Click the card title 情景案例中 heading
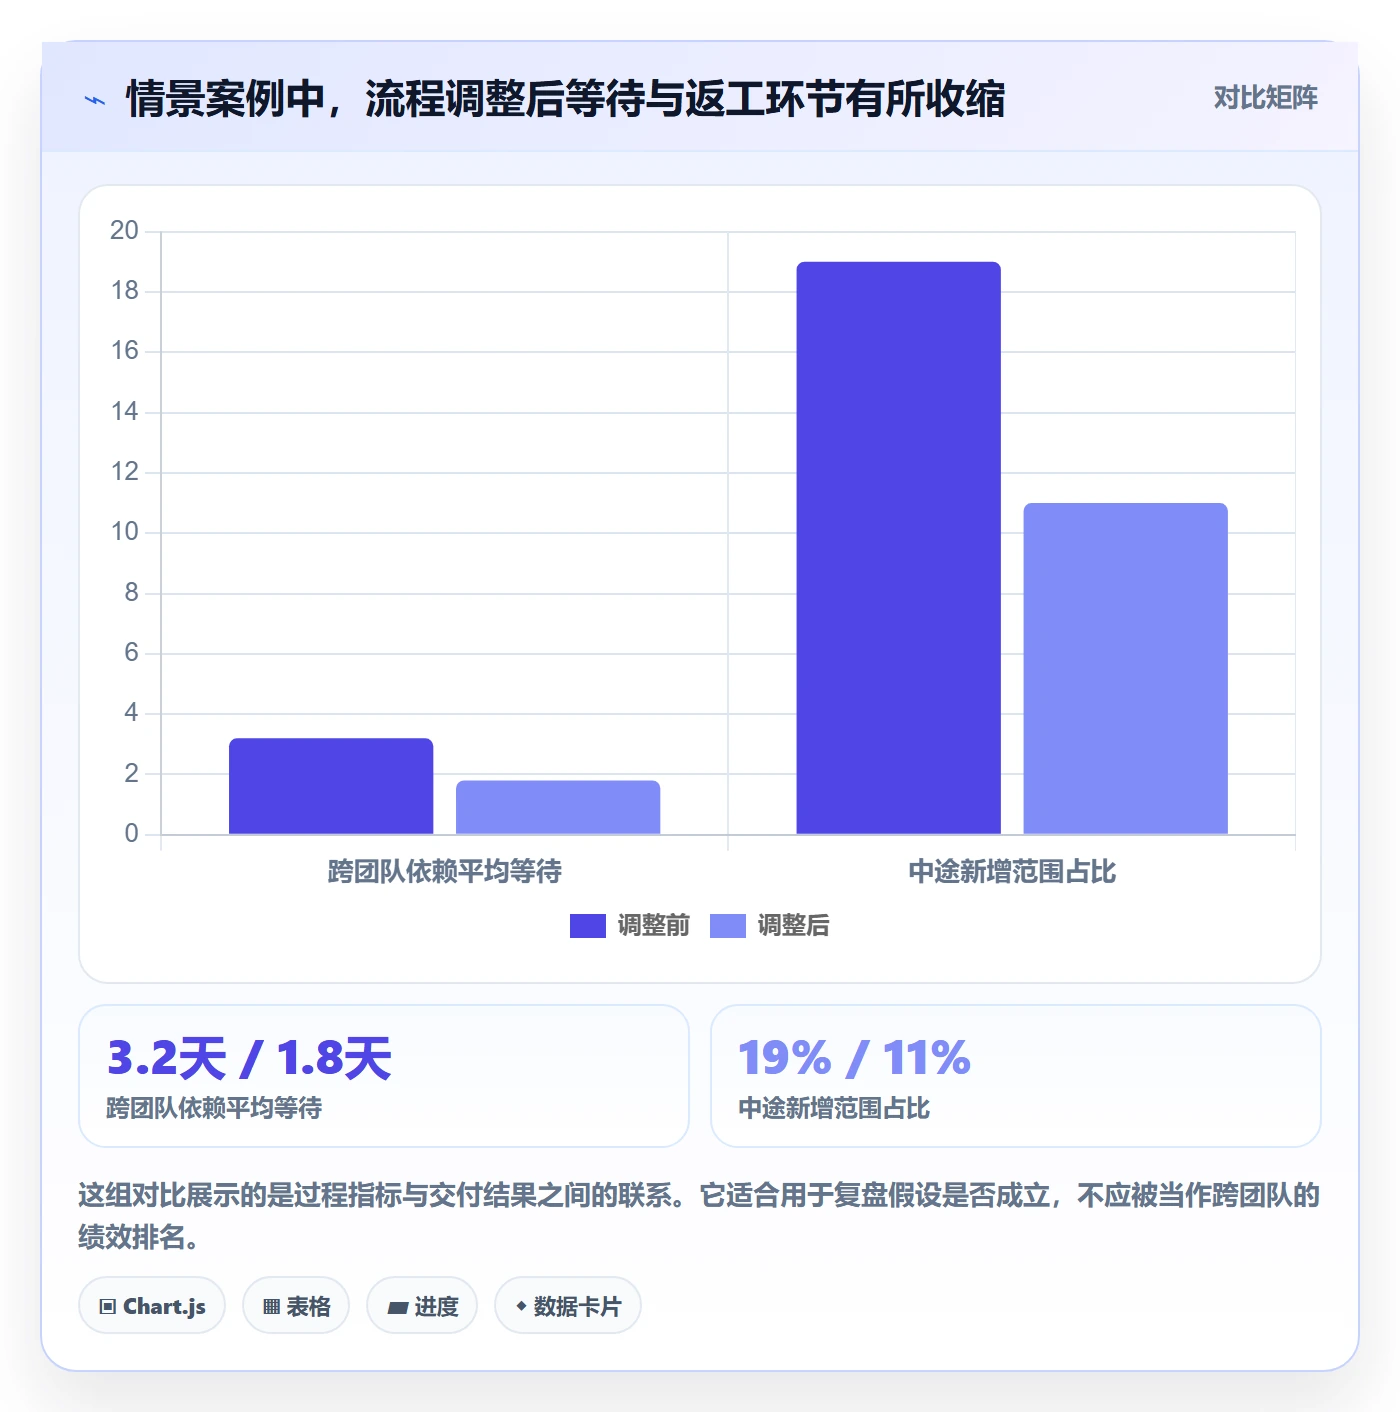Image resolution: width=1400 pixels, height=1412 pixels. pos(565,99)
